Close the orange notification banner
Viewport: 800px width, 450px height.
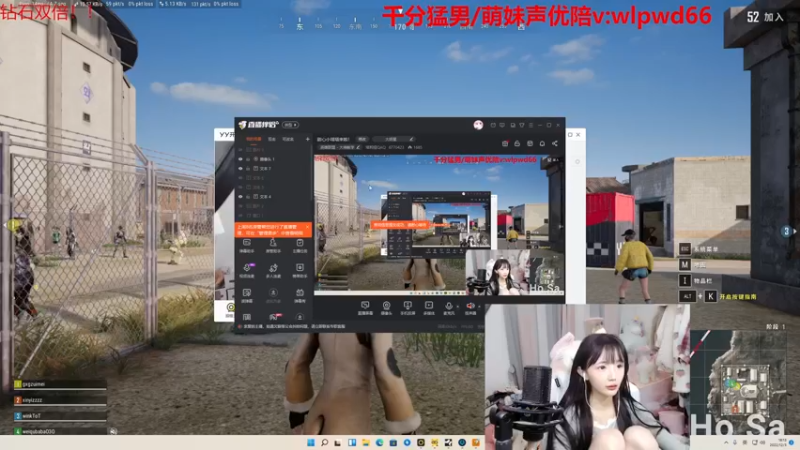(x=307, y=227)
